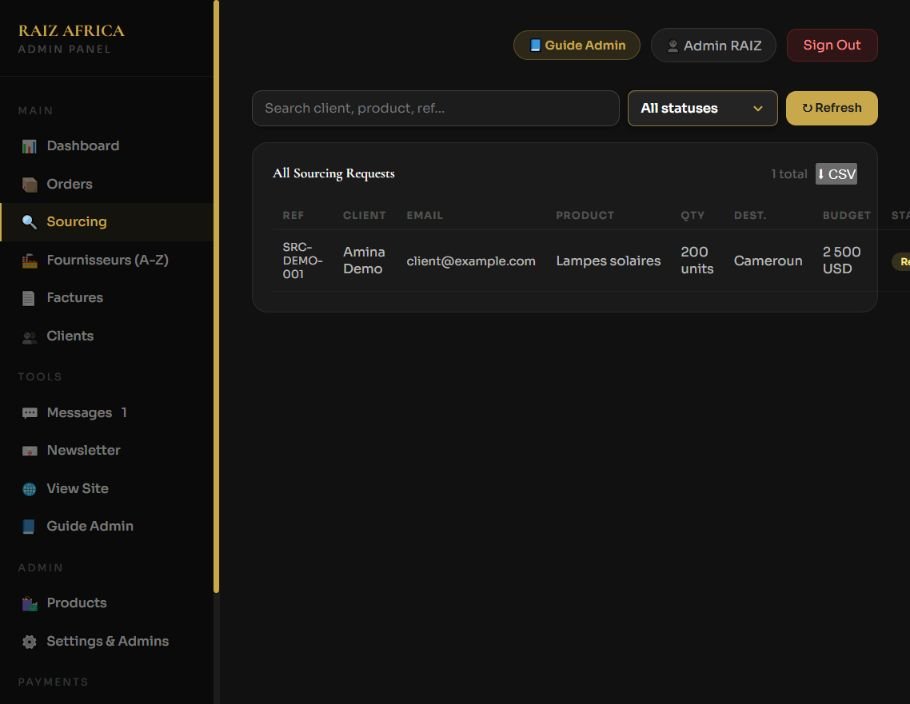
Task: Click the Factures document icon
Action: coord(28,298)
